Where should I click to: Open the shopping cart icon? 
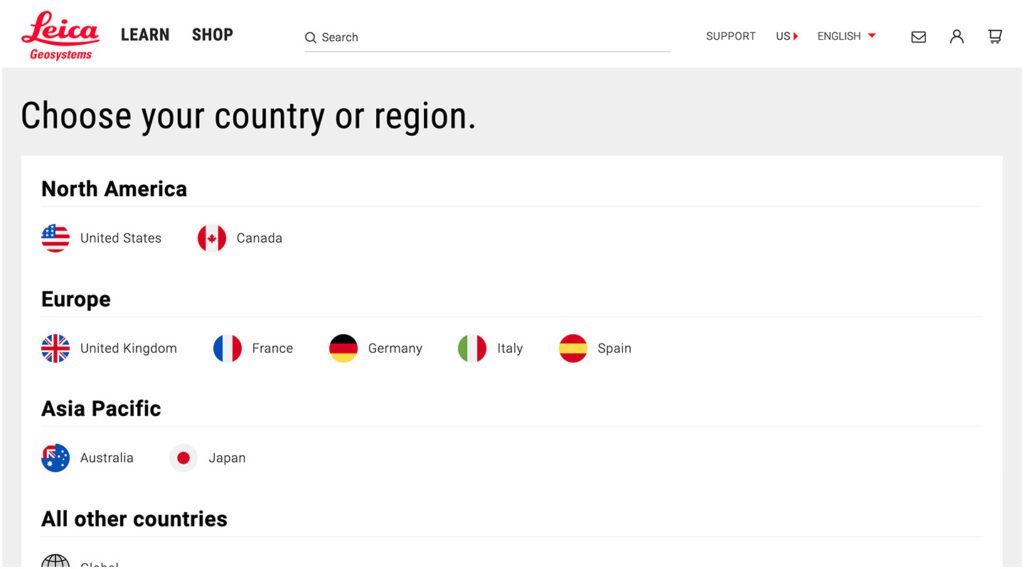(995, 37)
